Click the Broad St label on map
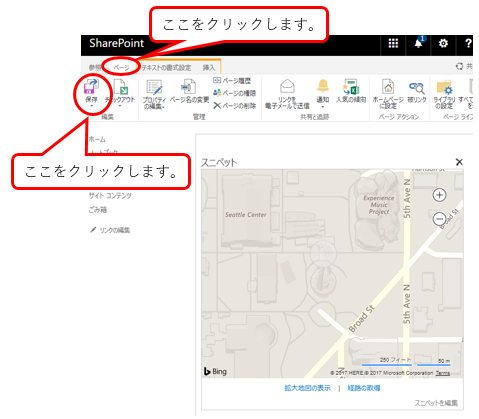 pos(362,319)
